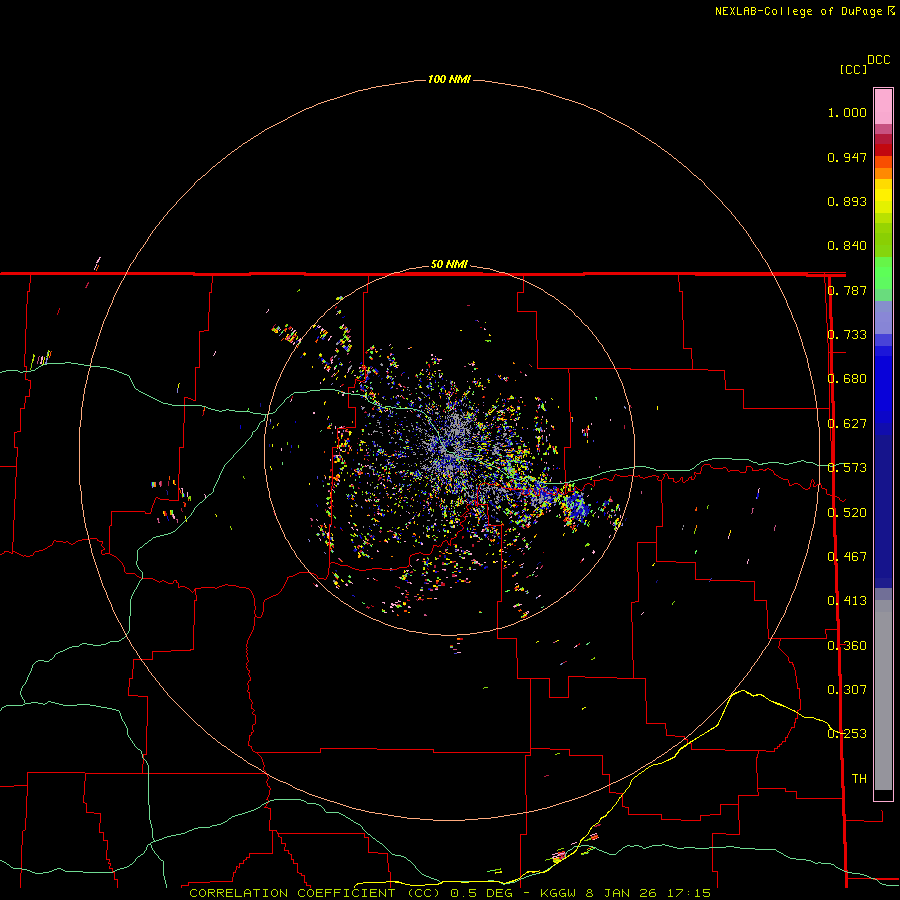Click the 0.360 value on color scale
Screen dimensions: 900x900
coord(847,646)
